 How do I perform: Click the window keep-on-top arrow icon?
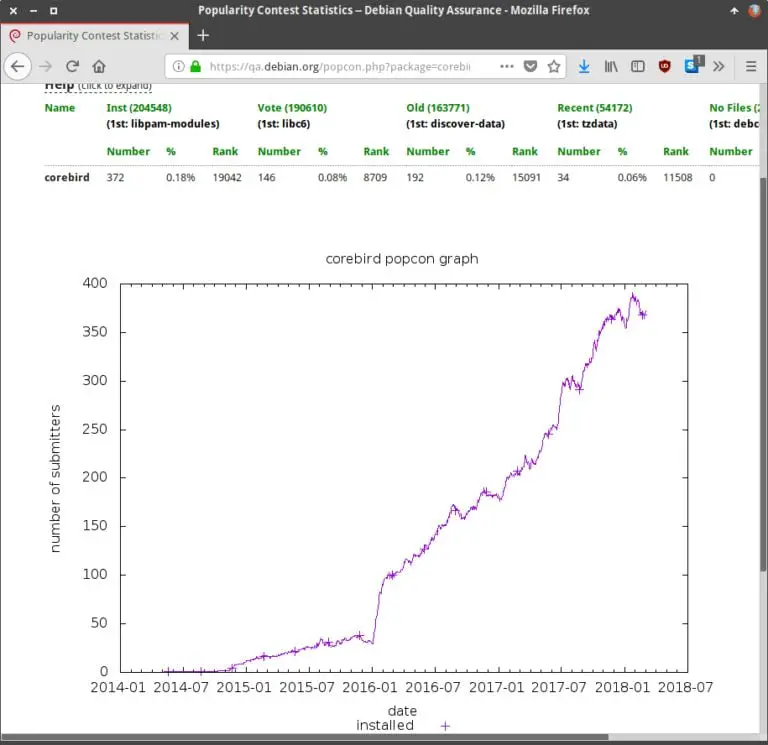pyautogui.click(x=734, y=10)
